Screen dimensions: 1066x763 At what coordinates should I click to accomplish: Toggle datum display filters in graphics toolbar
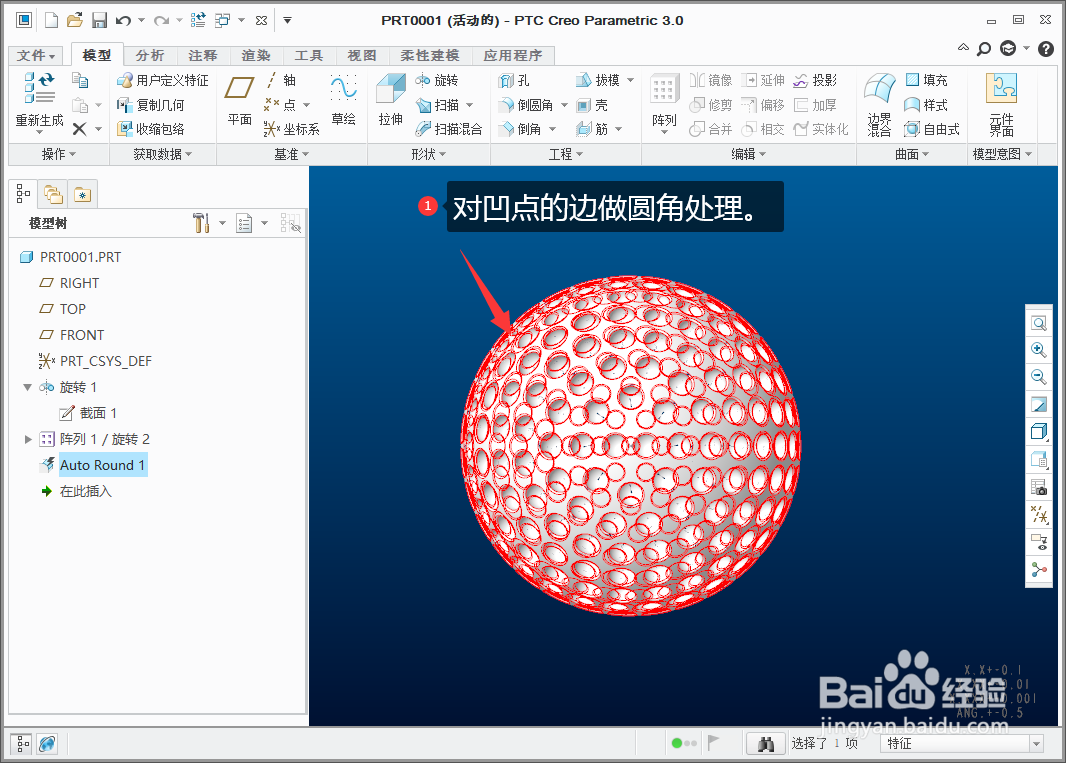point(1039,515)
